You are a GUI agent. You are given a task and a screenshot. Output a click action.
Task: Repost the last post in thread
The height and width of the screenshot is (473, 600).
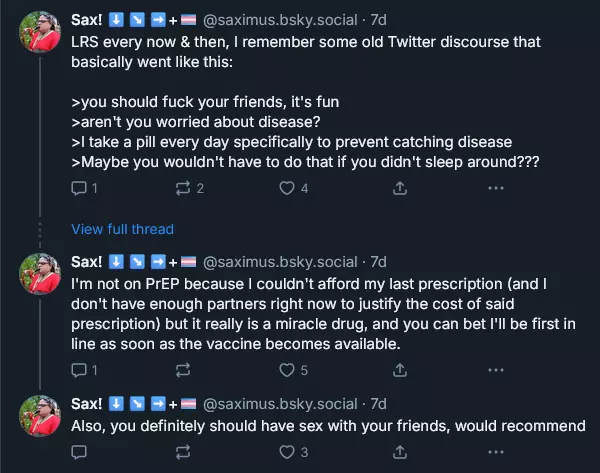click(183, 453)
